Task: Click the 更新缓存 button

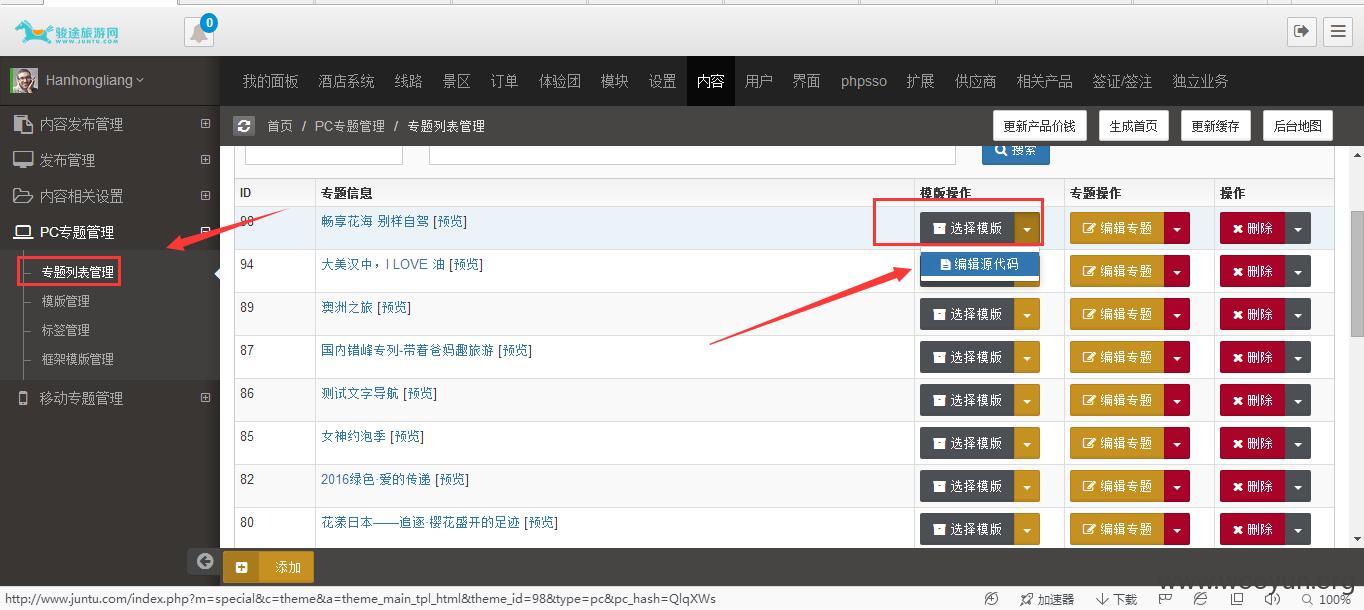Action: (1215, 126)
